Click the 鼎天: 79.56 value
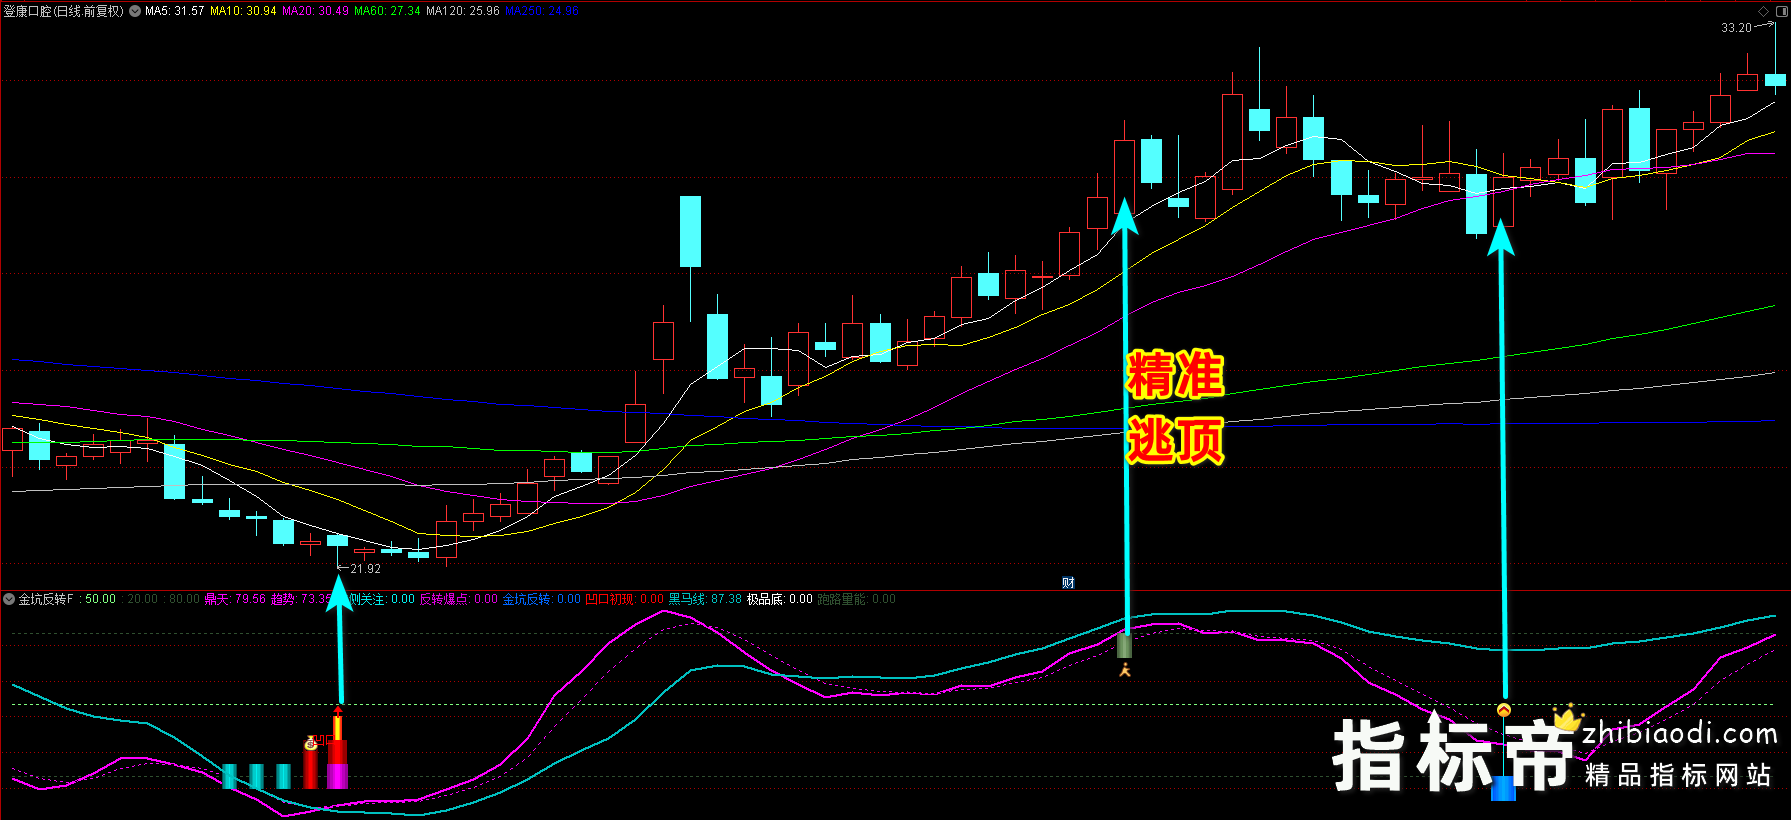1791x820 pixels. (235, 599)
